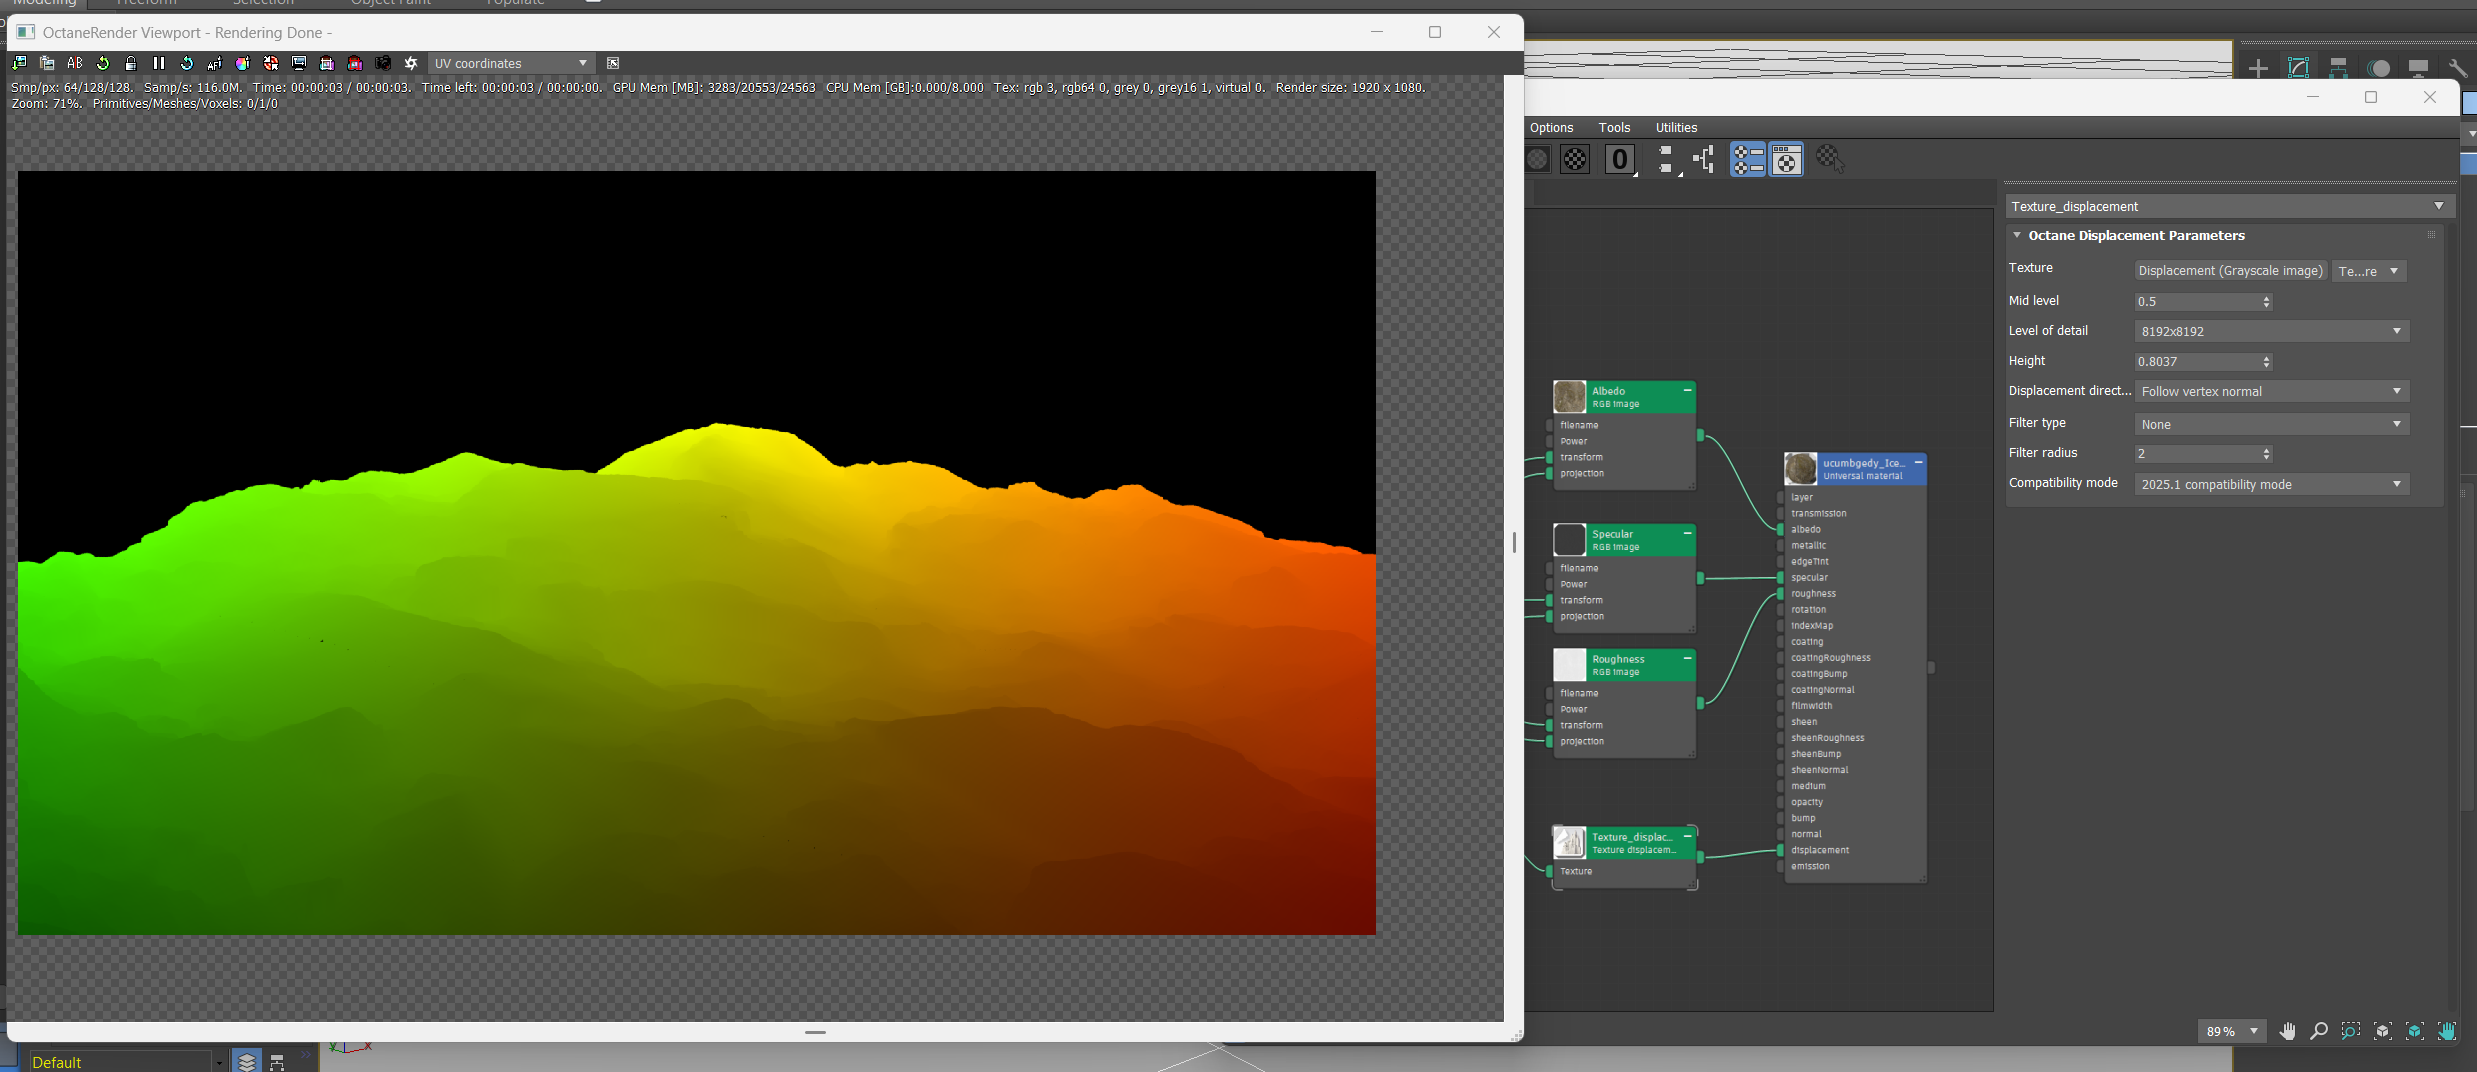Click the Filter radius spinner arrows
2477x1072 pixels.
coord(2267,454)
